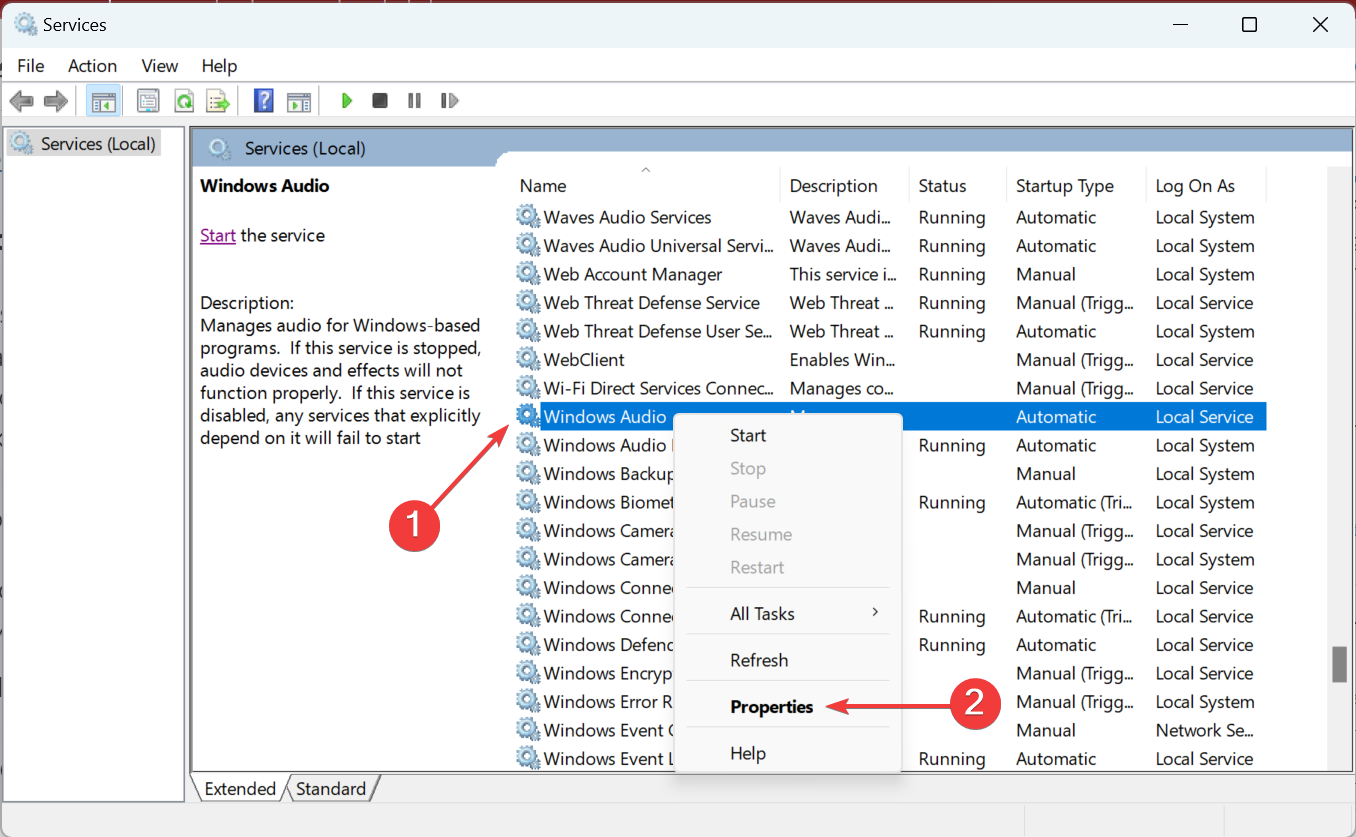
Task: Click the Start the service link
Action: [x=218, y=236]
